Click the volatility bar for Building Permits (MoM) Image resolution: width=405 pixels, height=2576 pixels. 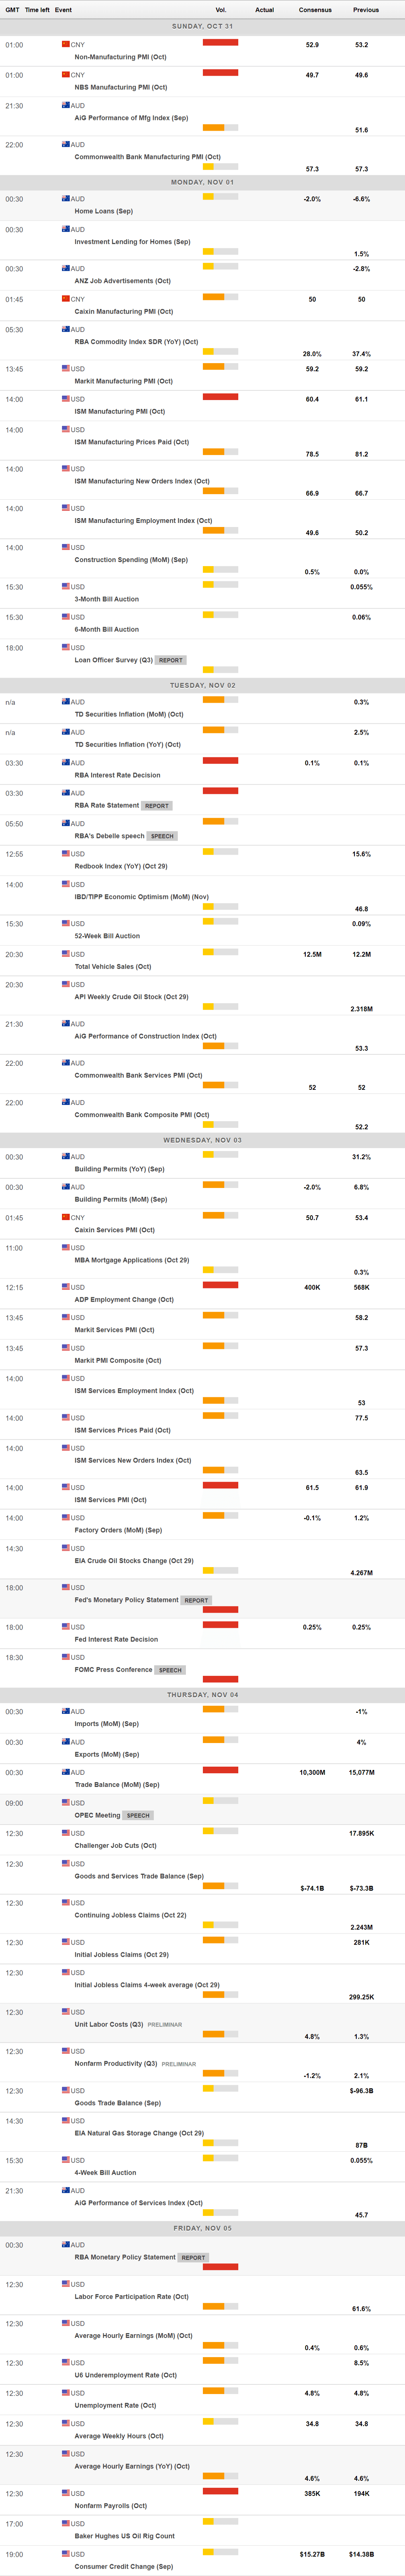(220, 1185)
